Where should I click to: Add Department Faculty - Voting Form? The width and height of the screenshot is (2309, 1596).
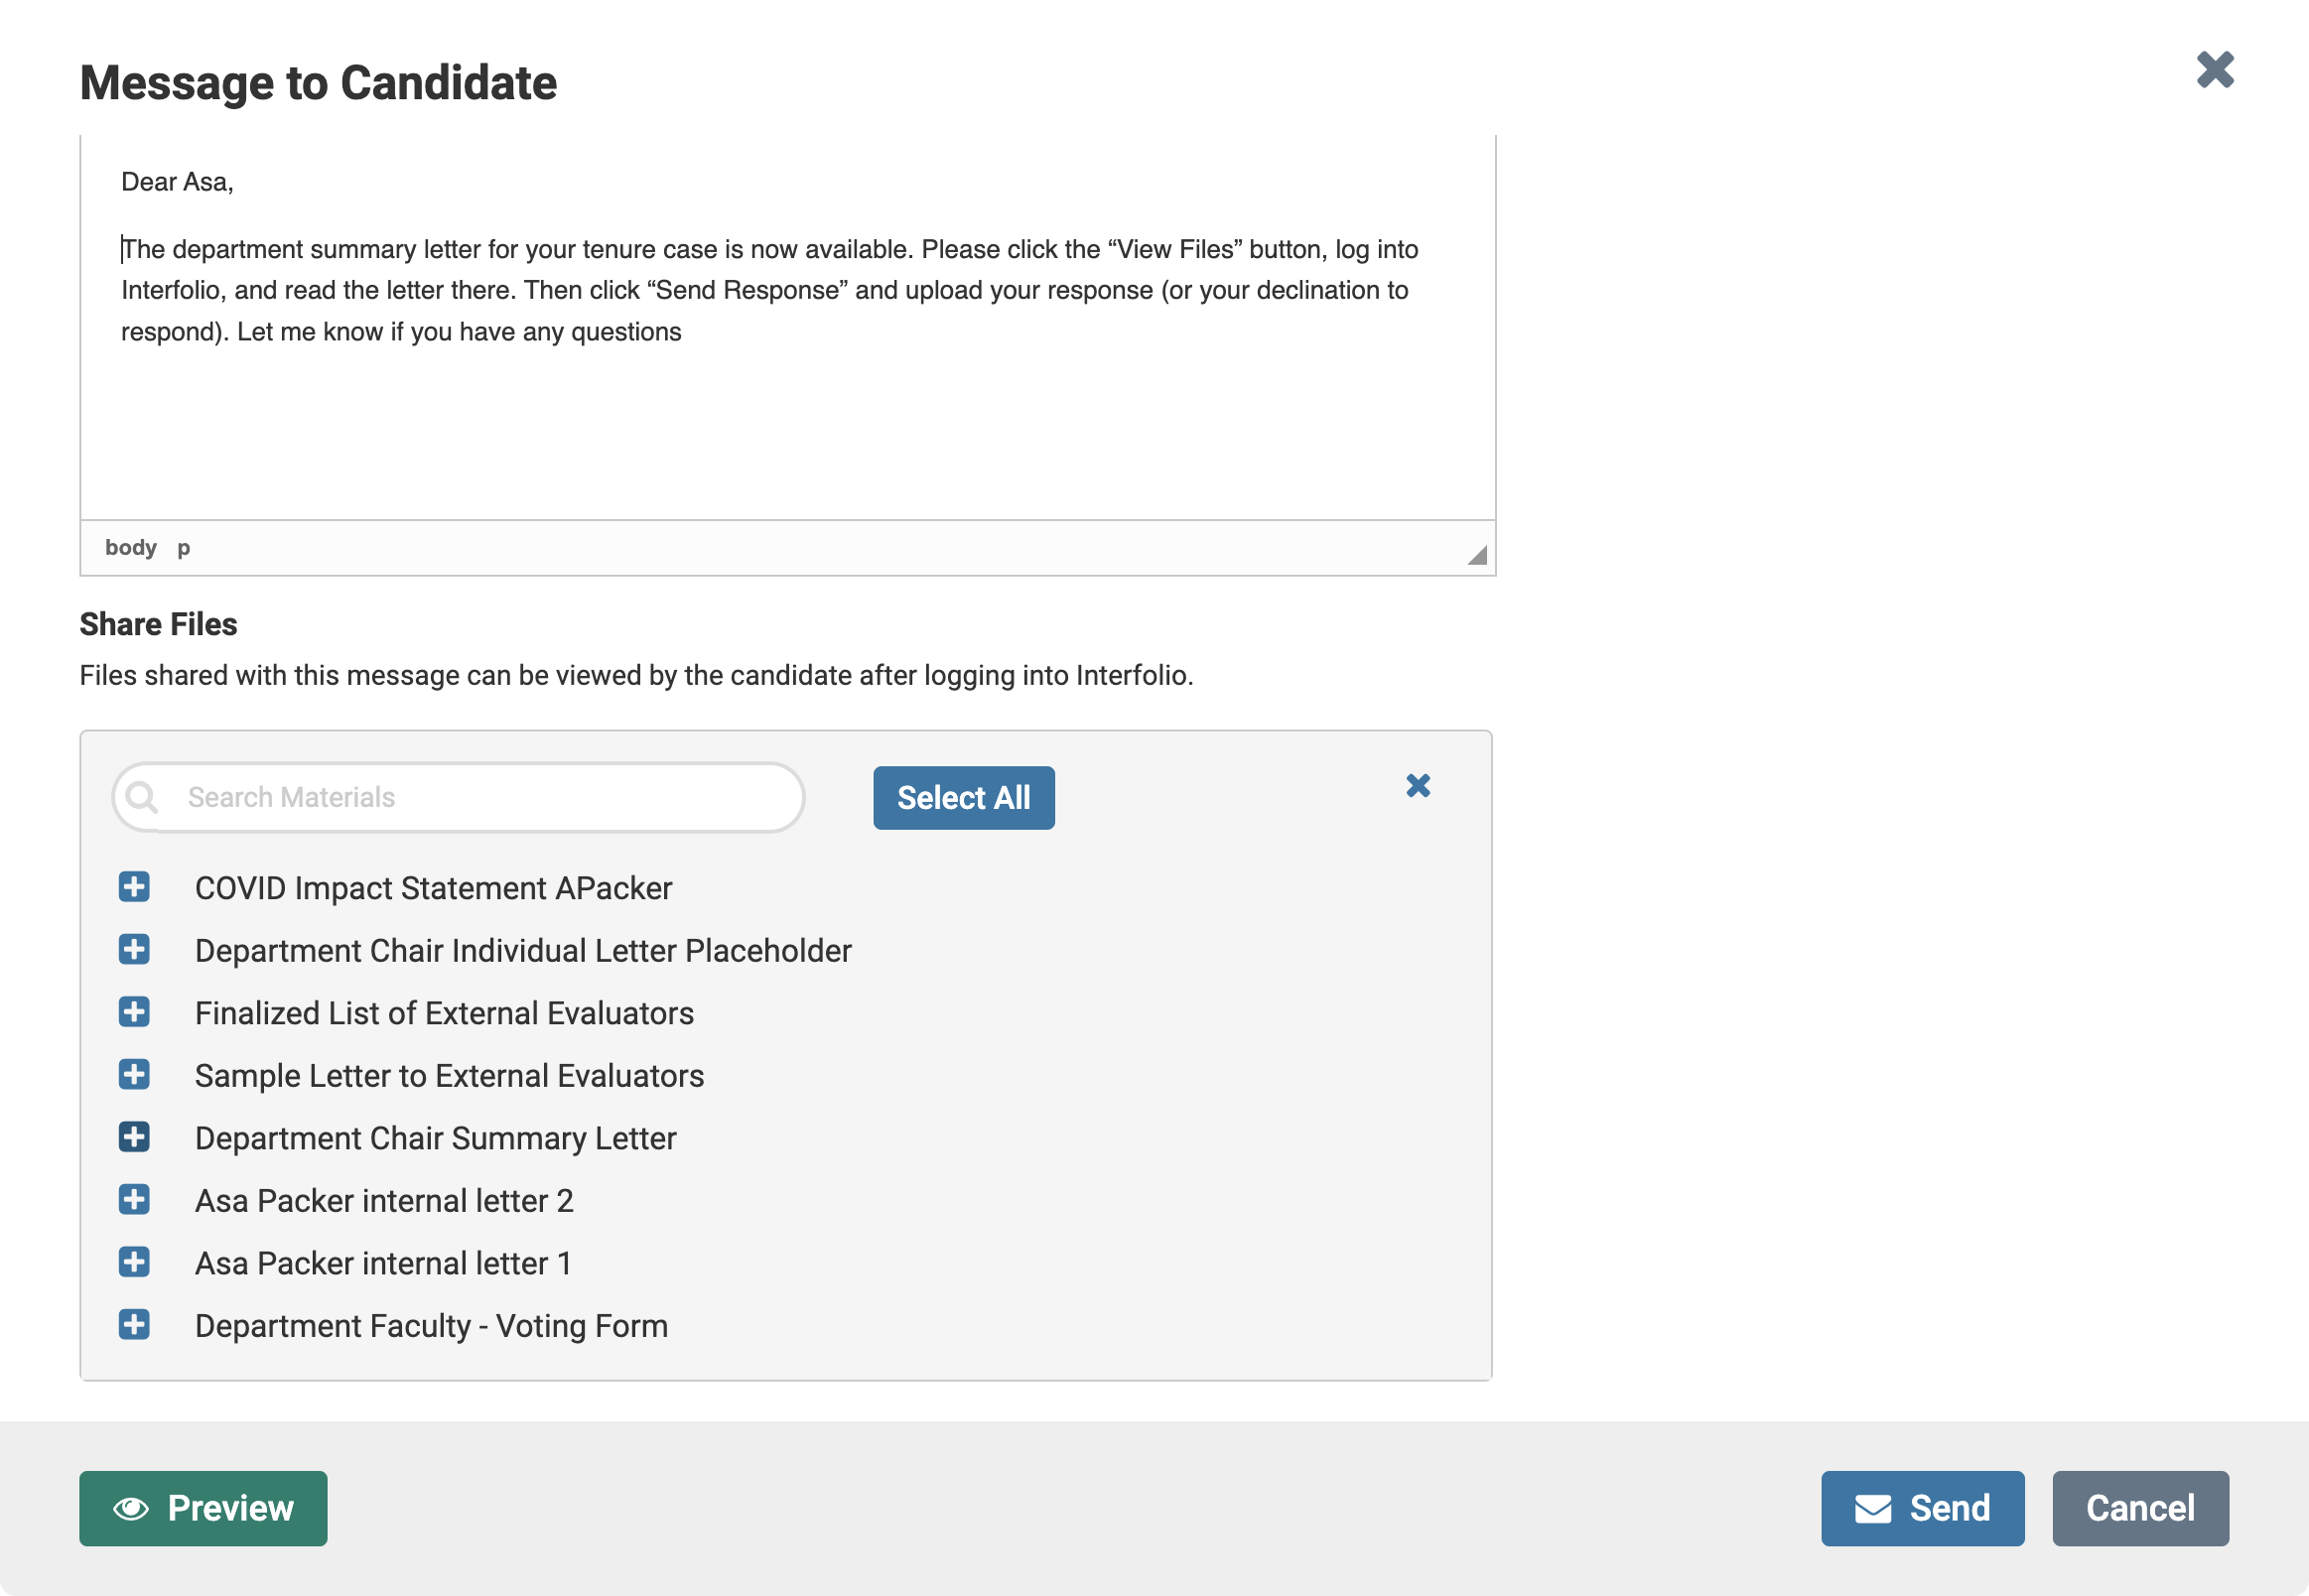click(134, 1324)
